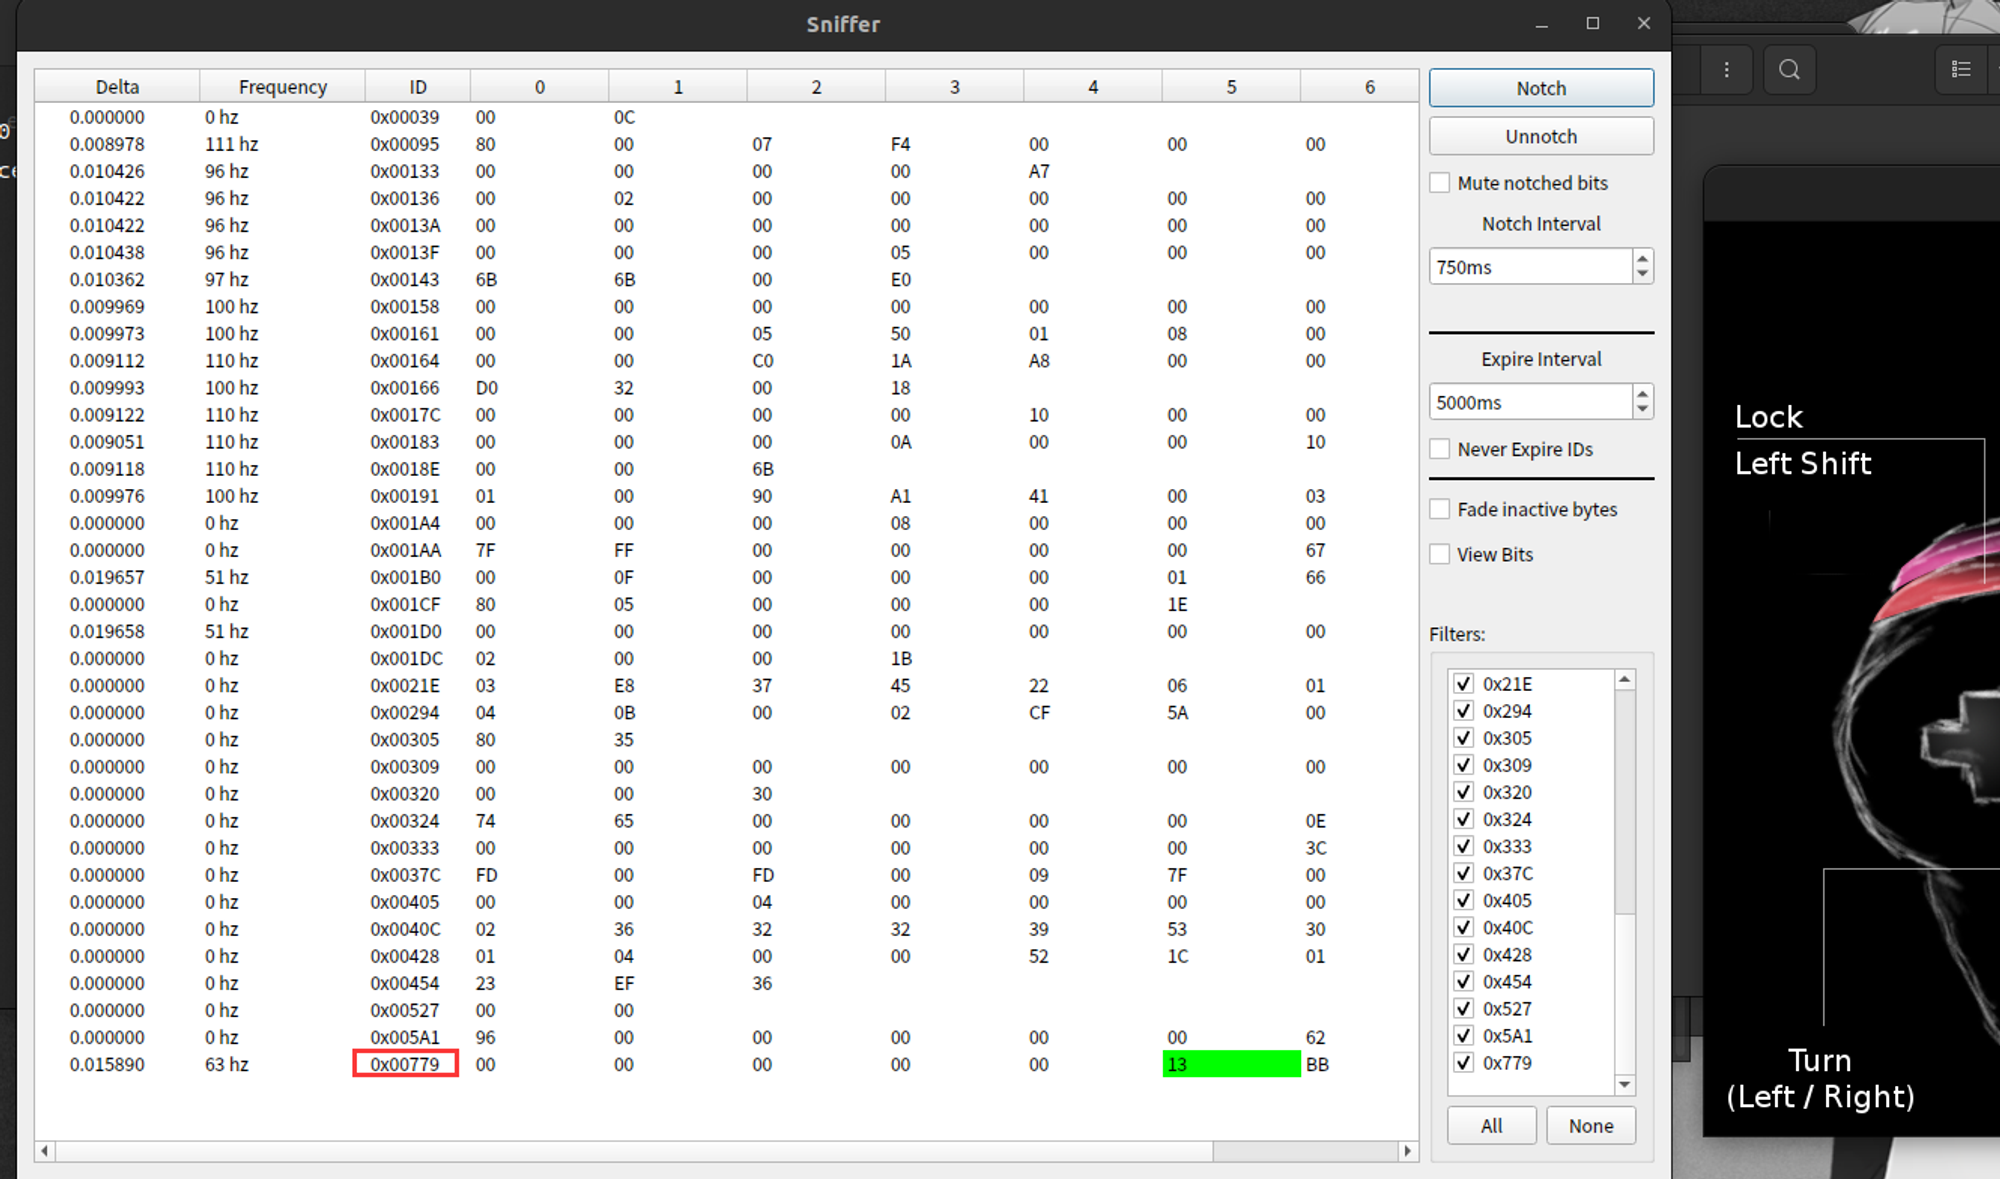
Task: Select ID 0x00191 in the table
Action: point(405,496)
